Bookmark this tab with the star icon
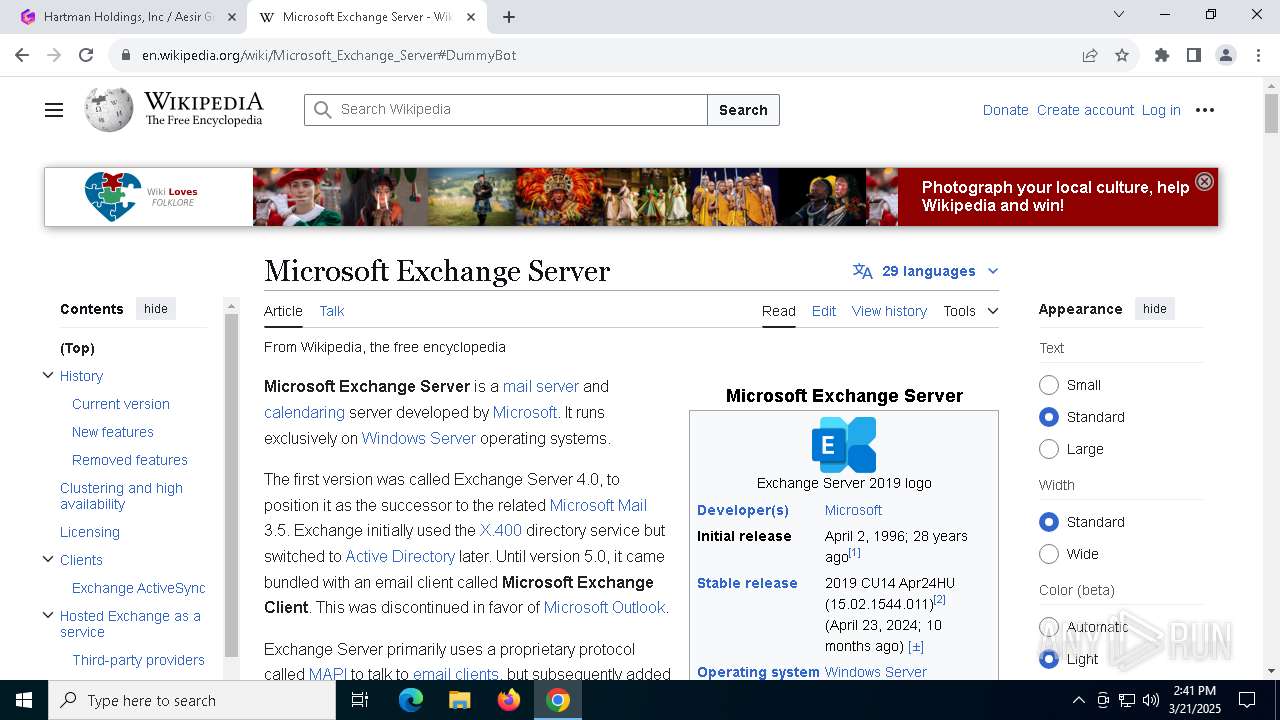Viewport: 1280px width, 720px height. [1122, 55]
